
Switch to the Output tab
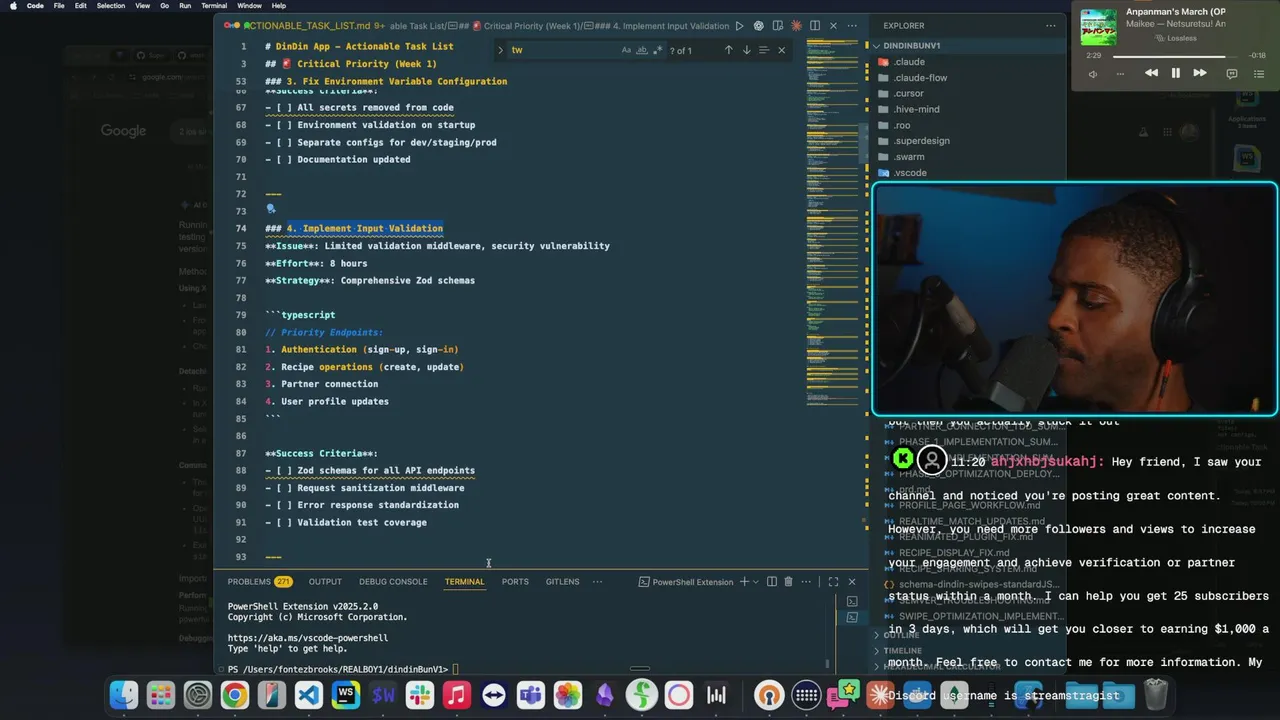(x=325, y=582)
